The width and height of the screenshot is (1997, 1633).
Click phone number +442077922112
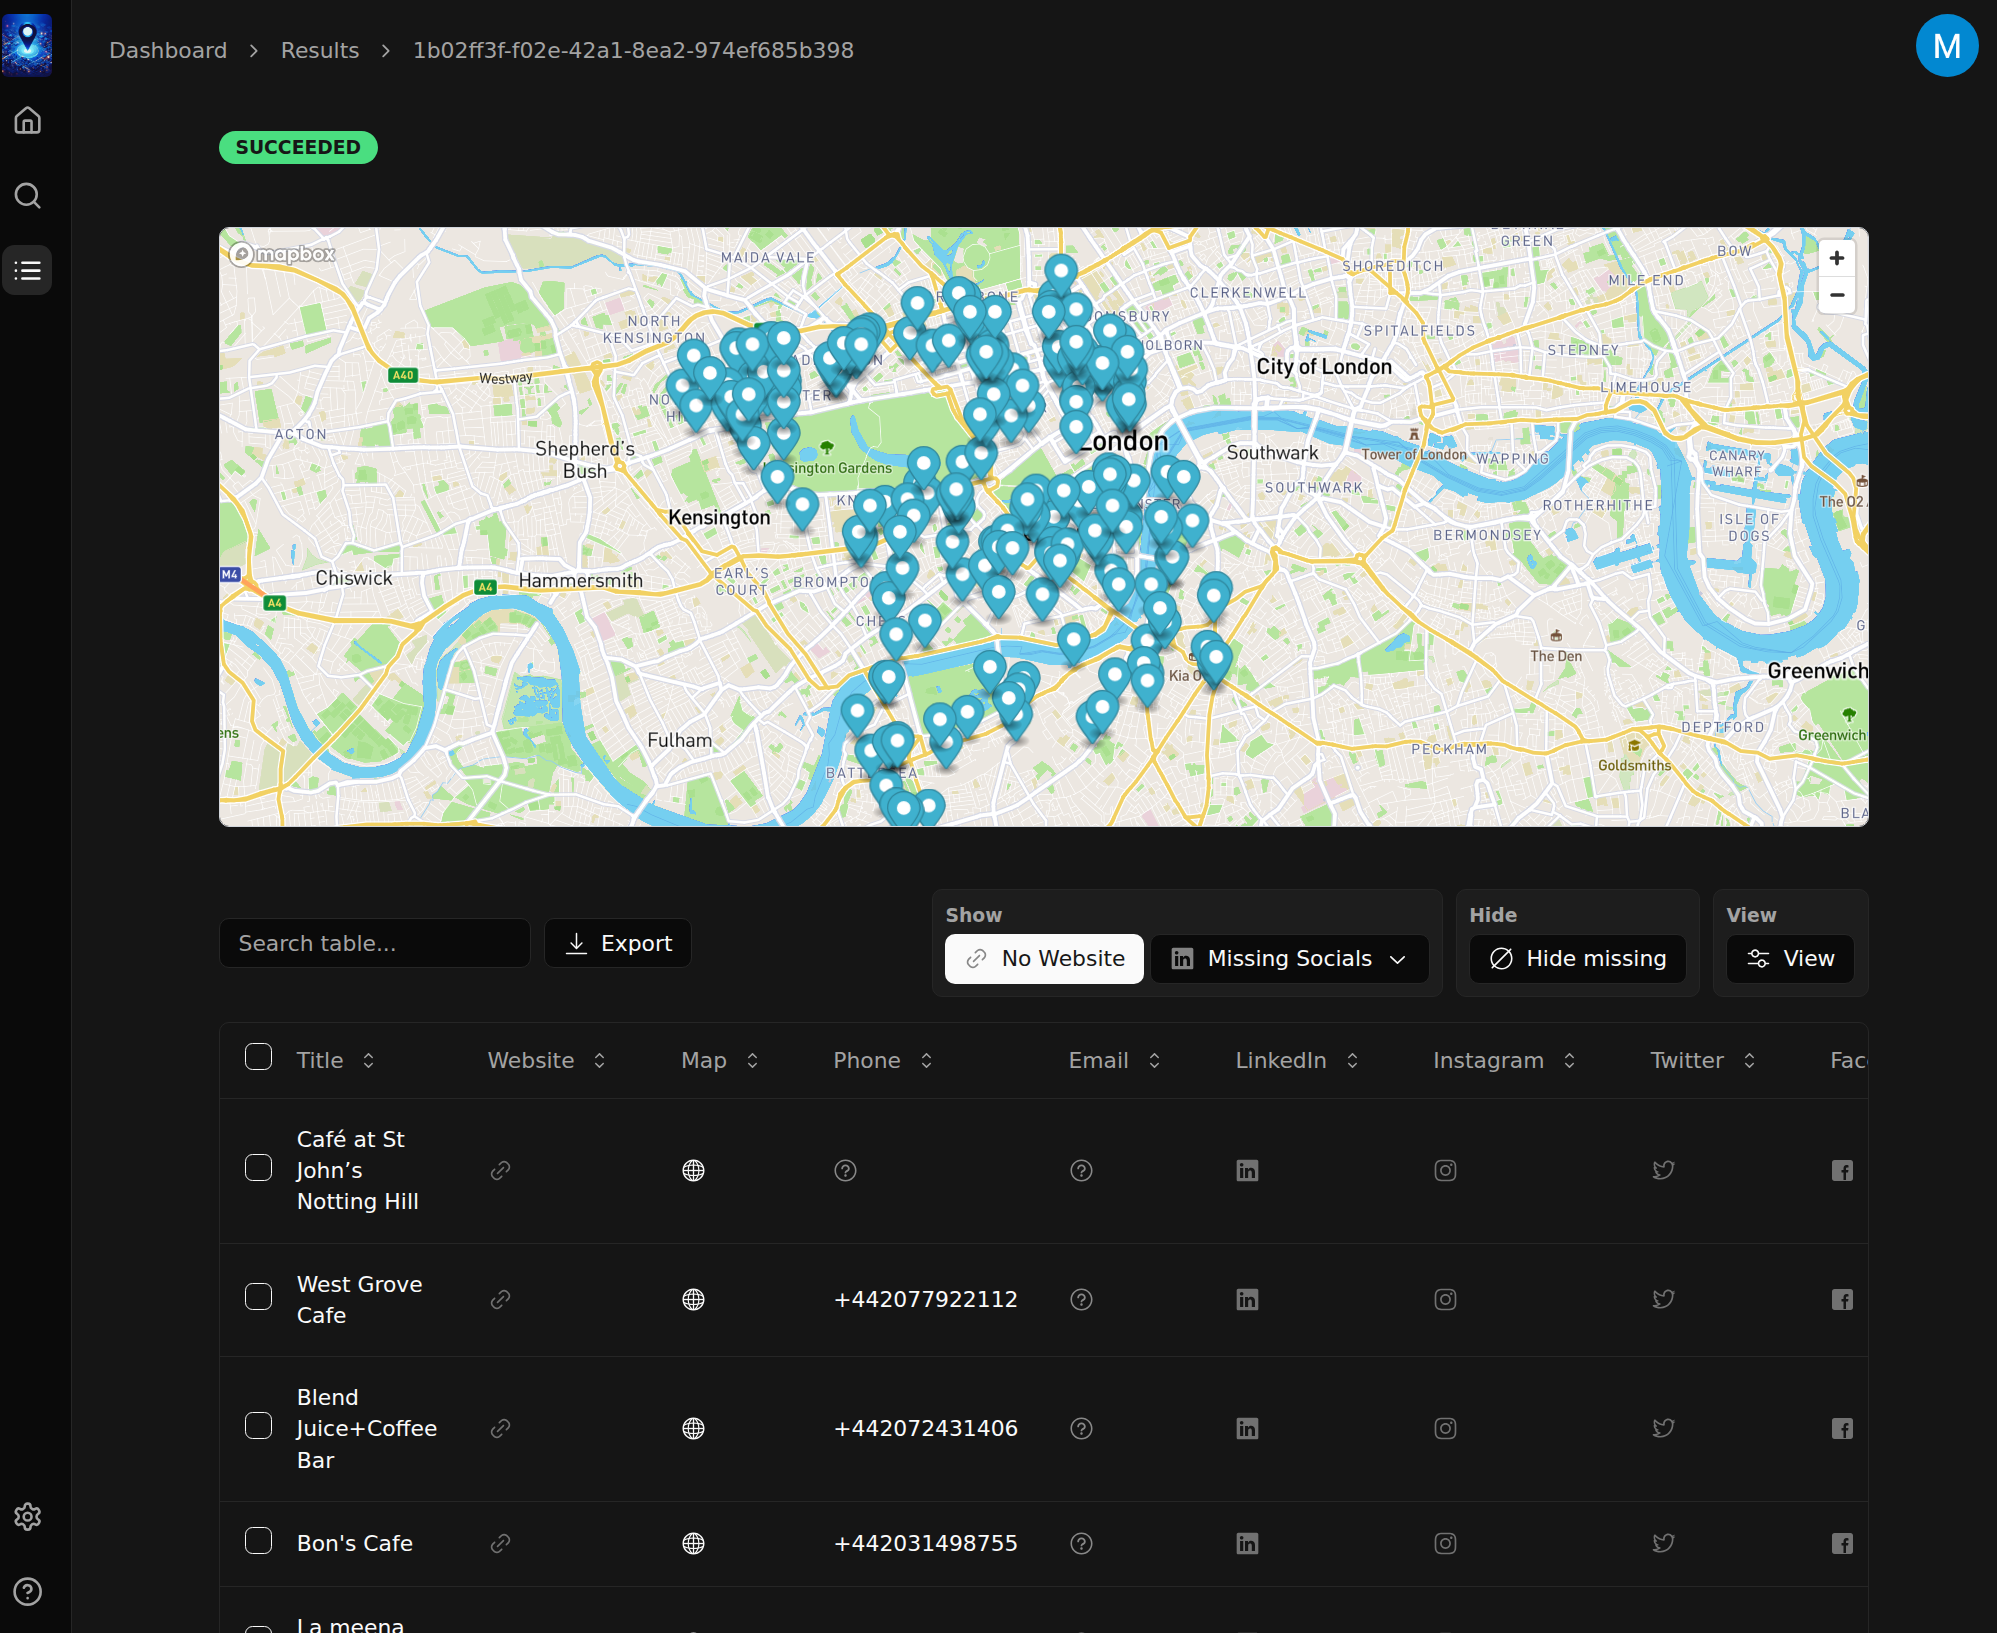(x=925, y=1299)
